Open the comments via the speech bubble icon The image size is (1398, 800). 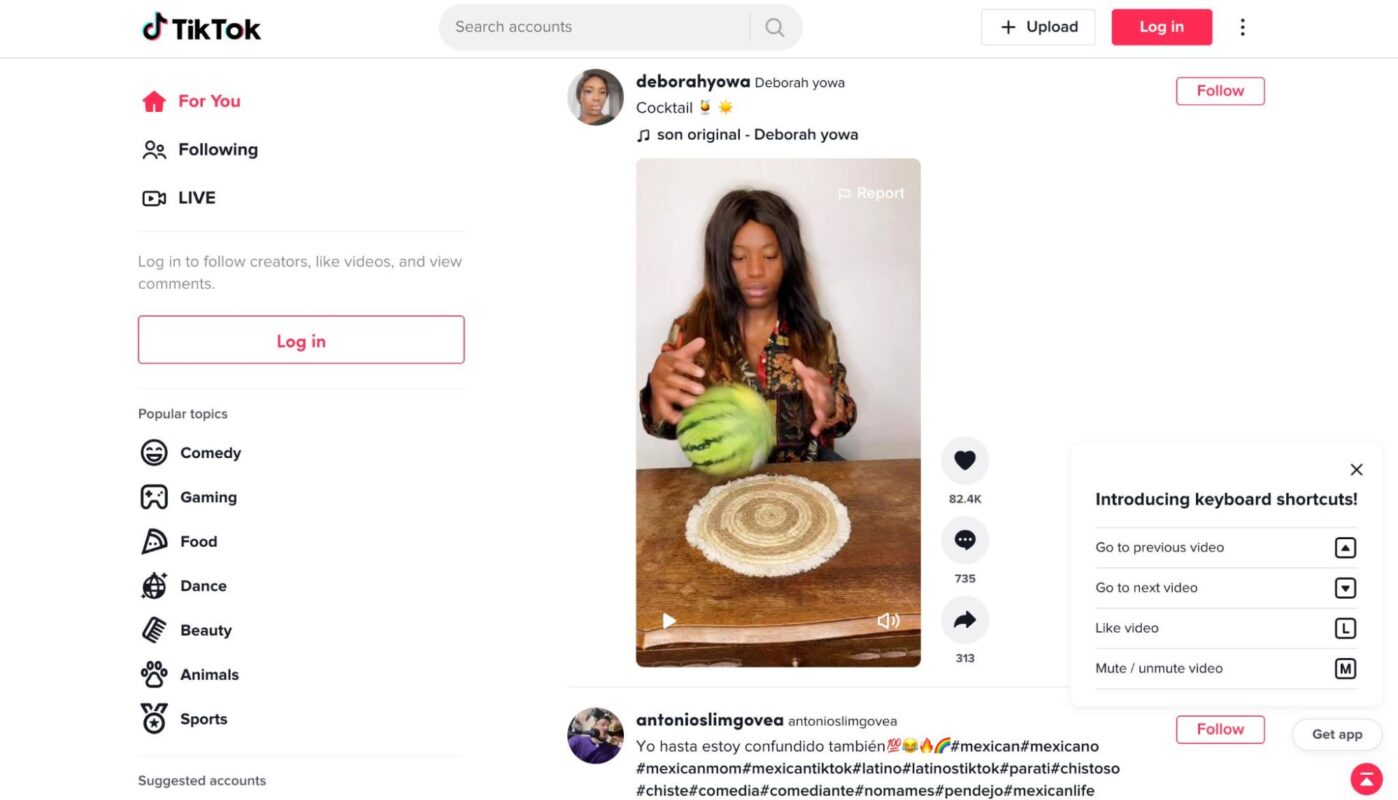964,539
